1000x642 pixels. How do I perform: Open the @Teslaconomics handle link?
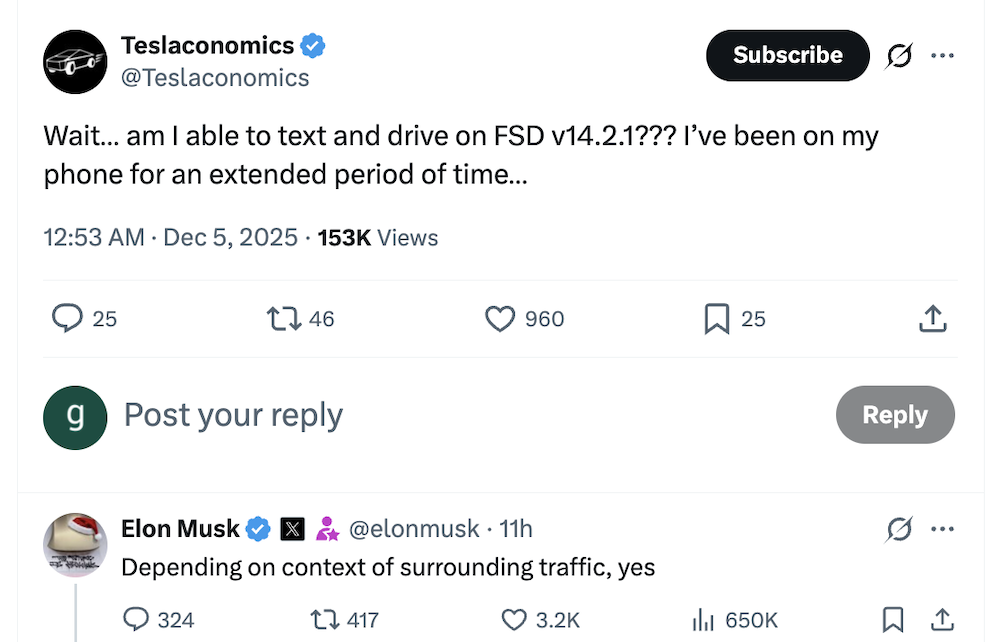215,78
